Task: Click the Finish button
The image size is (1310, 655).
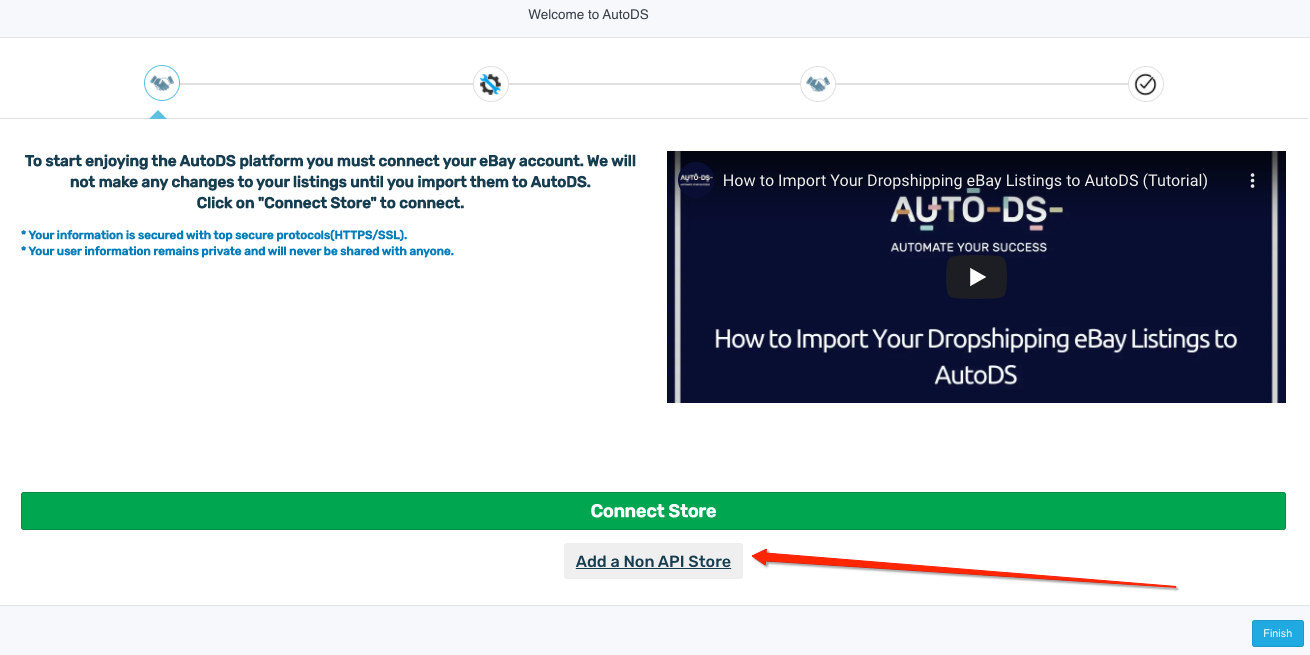Action: (1277, 633)
